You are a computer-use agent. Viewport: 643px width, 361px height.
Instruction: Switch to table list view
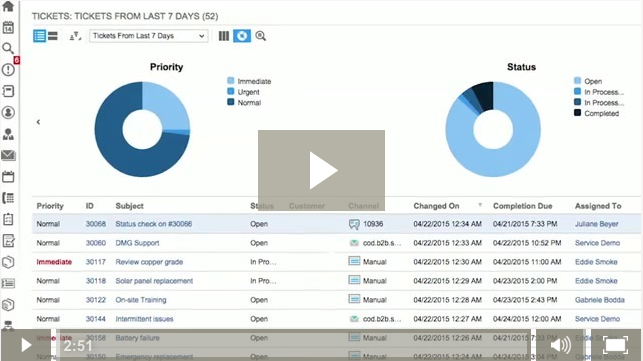(x=39, y=36)
